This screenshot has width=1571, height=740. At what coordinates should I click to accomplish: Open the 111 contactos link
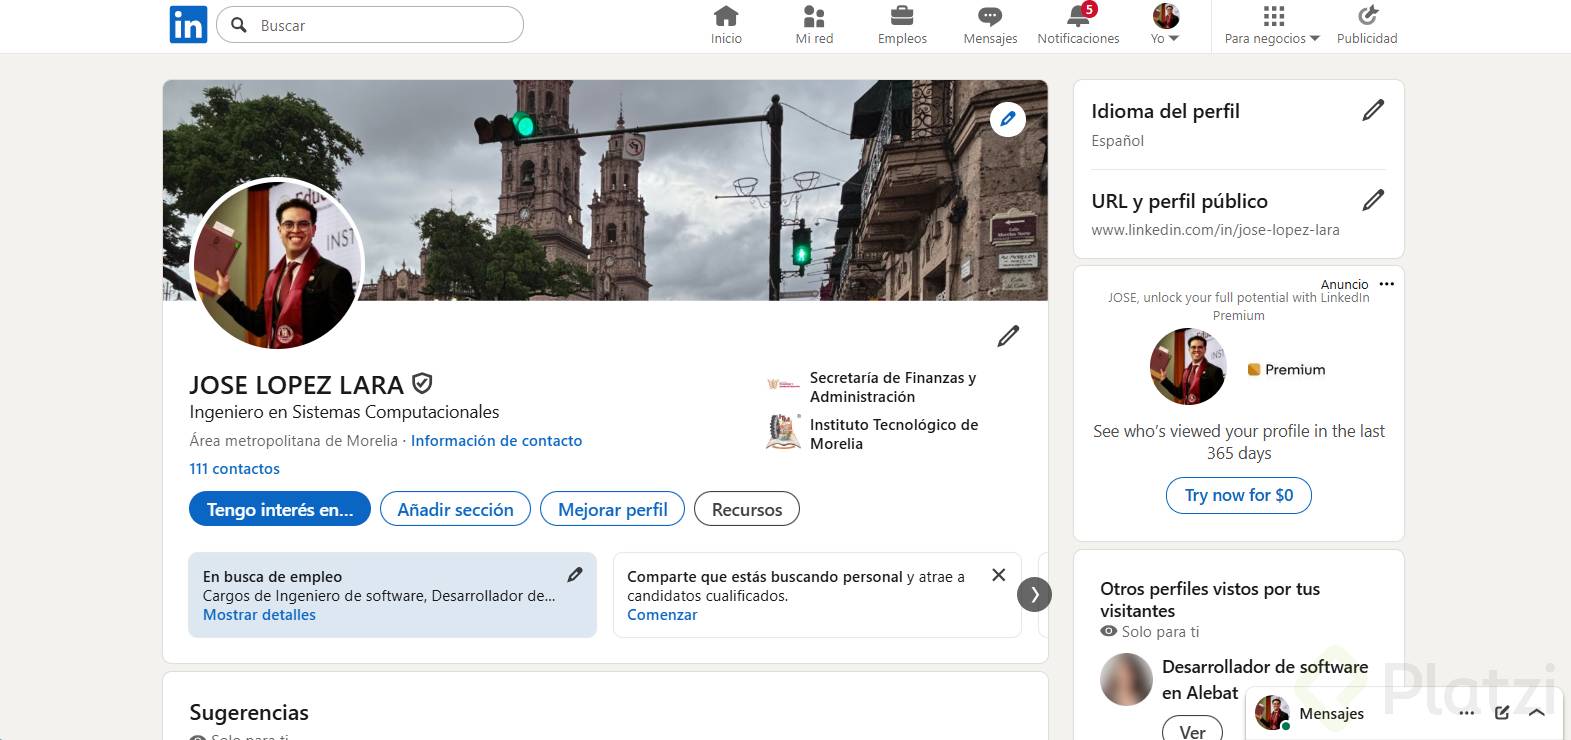[235, 469]
